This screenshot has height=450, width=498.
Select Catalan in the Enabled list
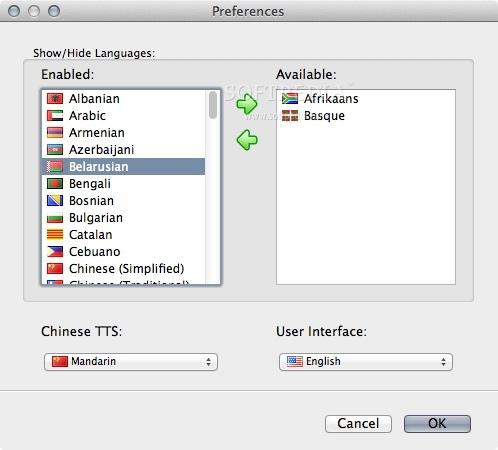pos(123,234)
